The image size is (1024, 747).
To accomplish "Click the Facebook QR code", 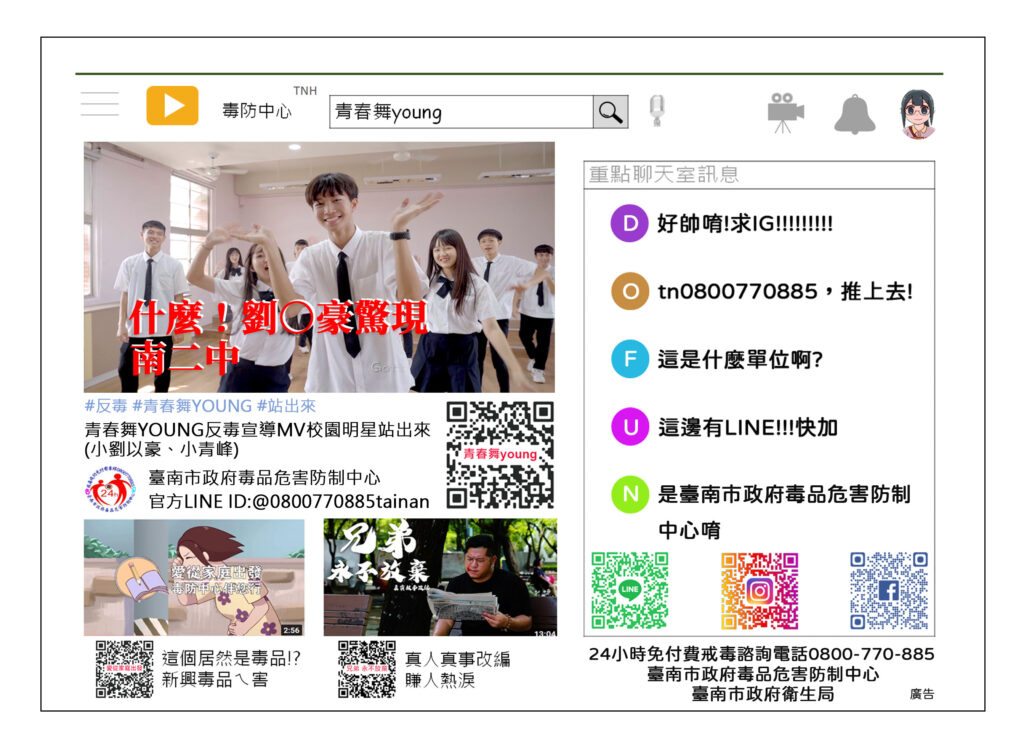I will (889, 591).
